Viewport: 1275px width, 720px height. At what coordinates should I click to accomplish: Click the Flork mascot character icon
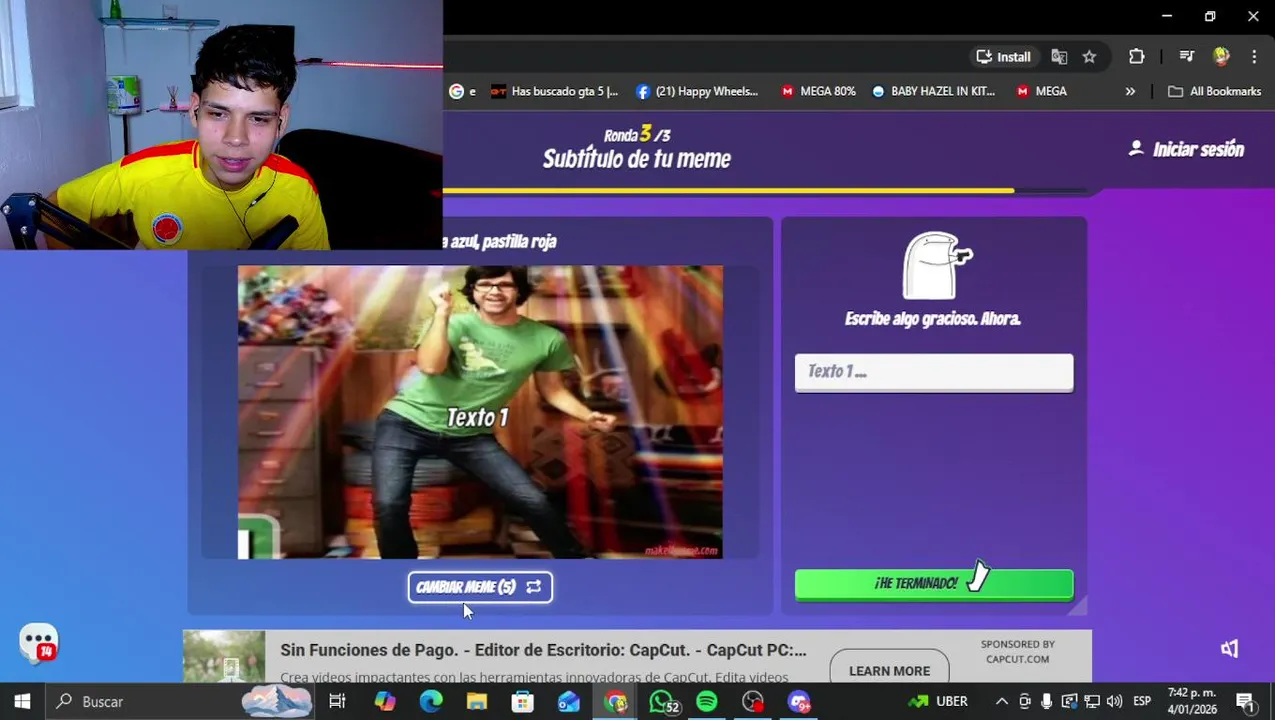tap(937, 266)
